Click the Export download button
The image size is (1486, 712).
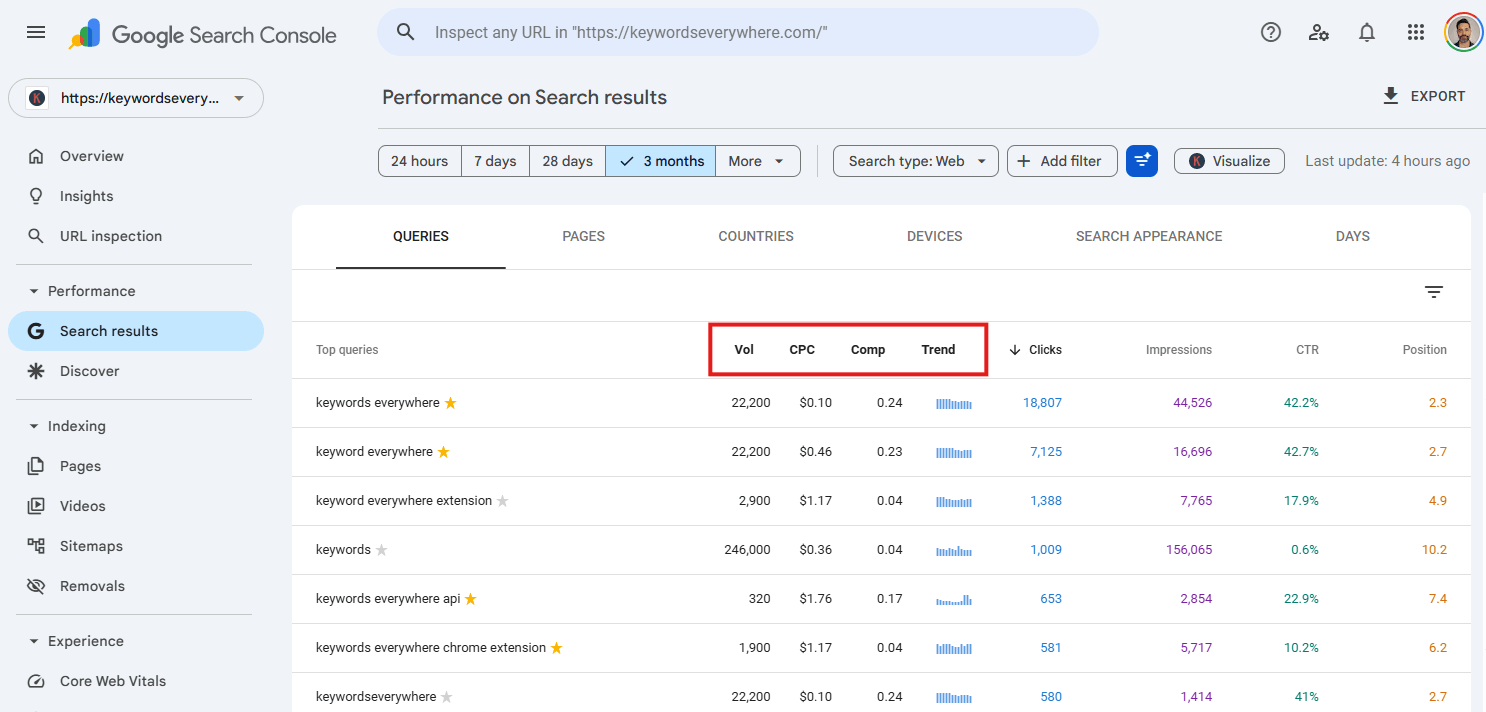[x=1422, y=96]
